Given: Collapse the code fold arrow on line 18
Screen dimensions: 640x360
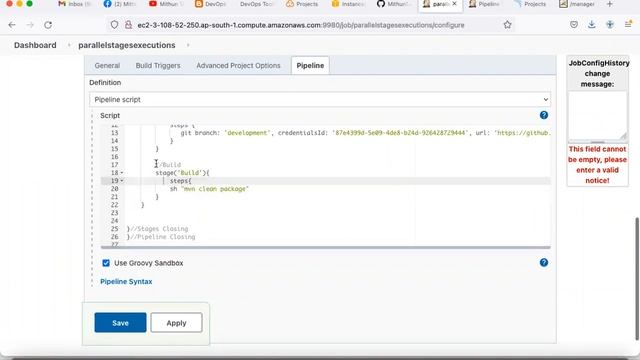Looking at the screenshot, I should pyautogui.click(x=122, y=173).
